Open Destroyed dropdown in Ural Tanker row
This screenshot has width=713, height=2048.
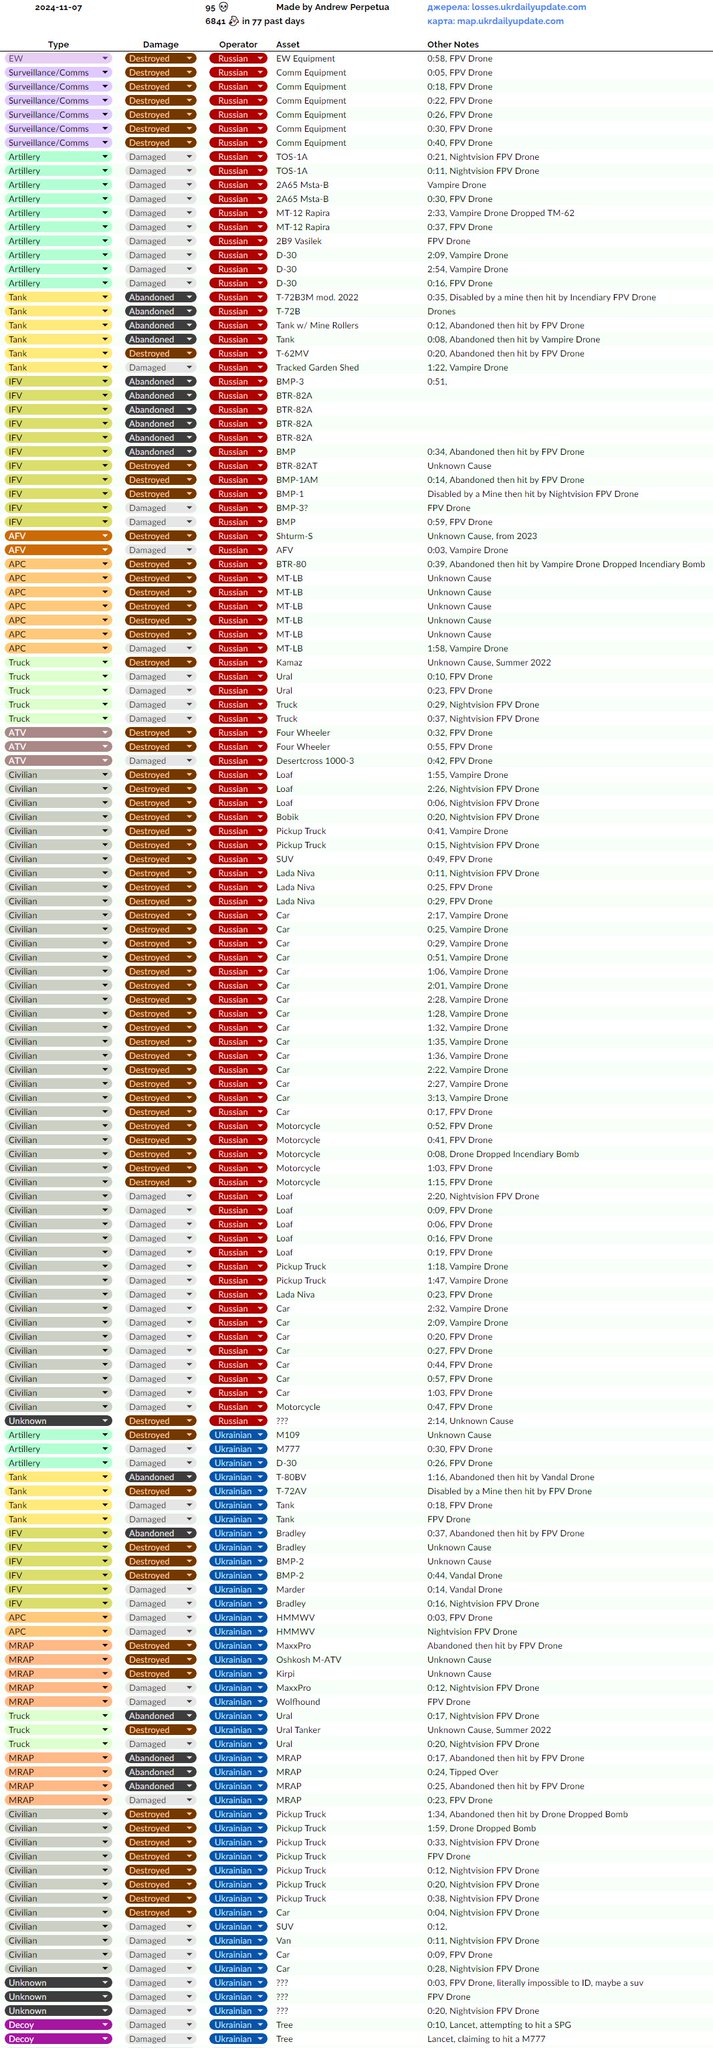click(160, 1730)
